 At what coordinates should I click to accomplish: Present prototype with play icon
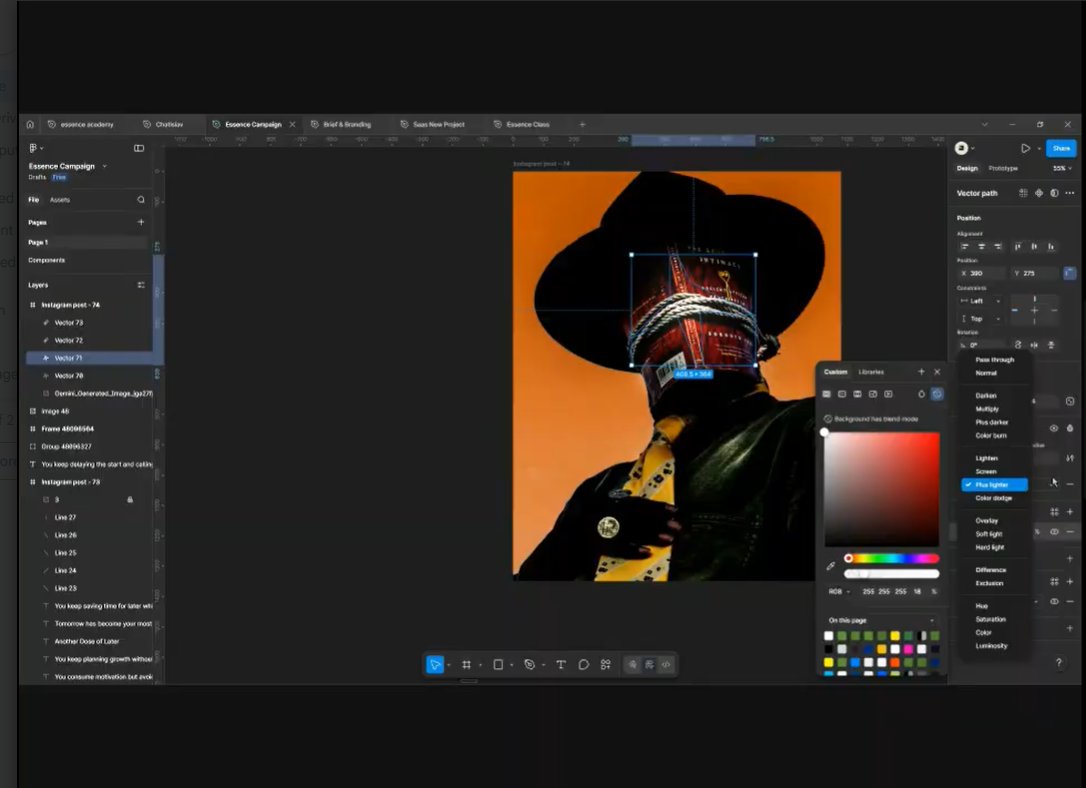(x=1025, y=148)
